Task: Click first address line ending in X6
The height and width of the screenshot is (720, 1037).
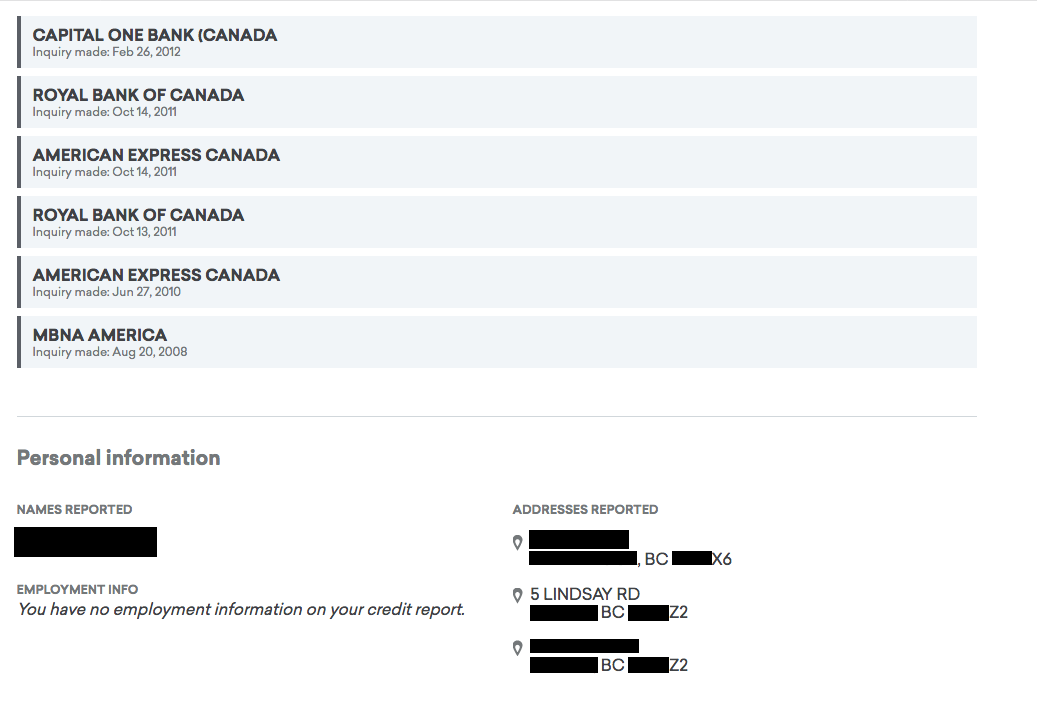Action: [x=630, y=559]
